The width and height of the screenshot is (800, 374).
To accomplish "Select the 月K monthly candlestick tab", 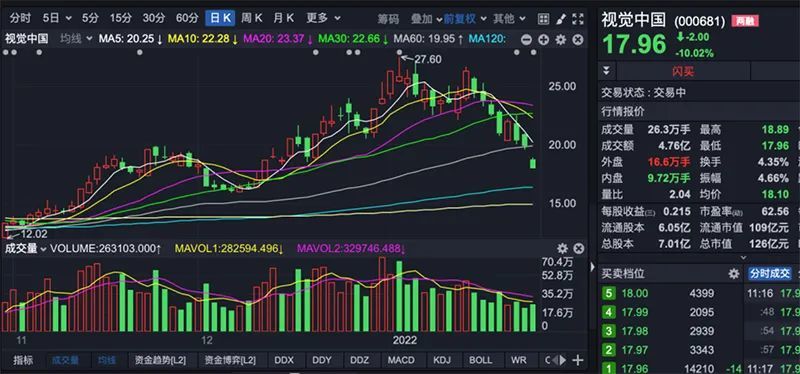I will (284, 18).
